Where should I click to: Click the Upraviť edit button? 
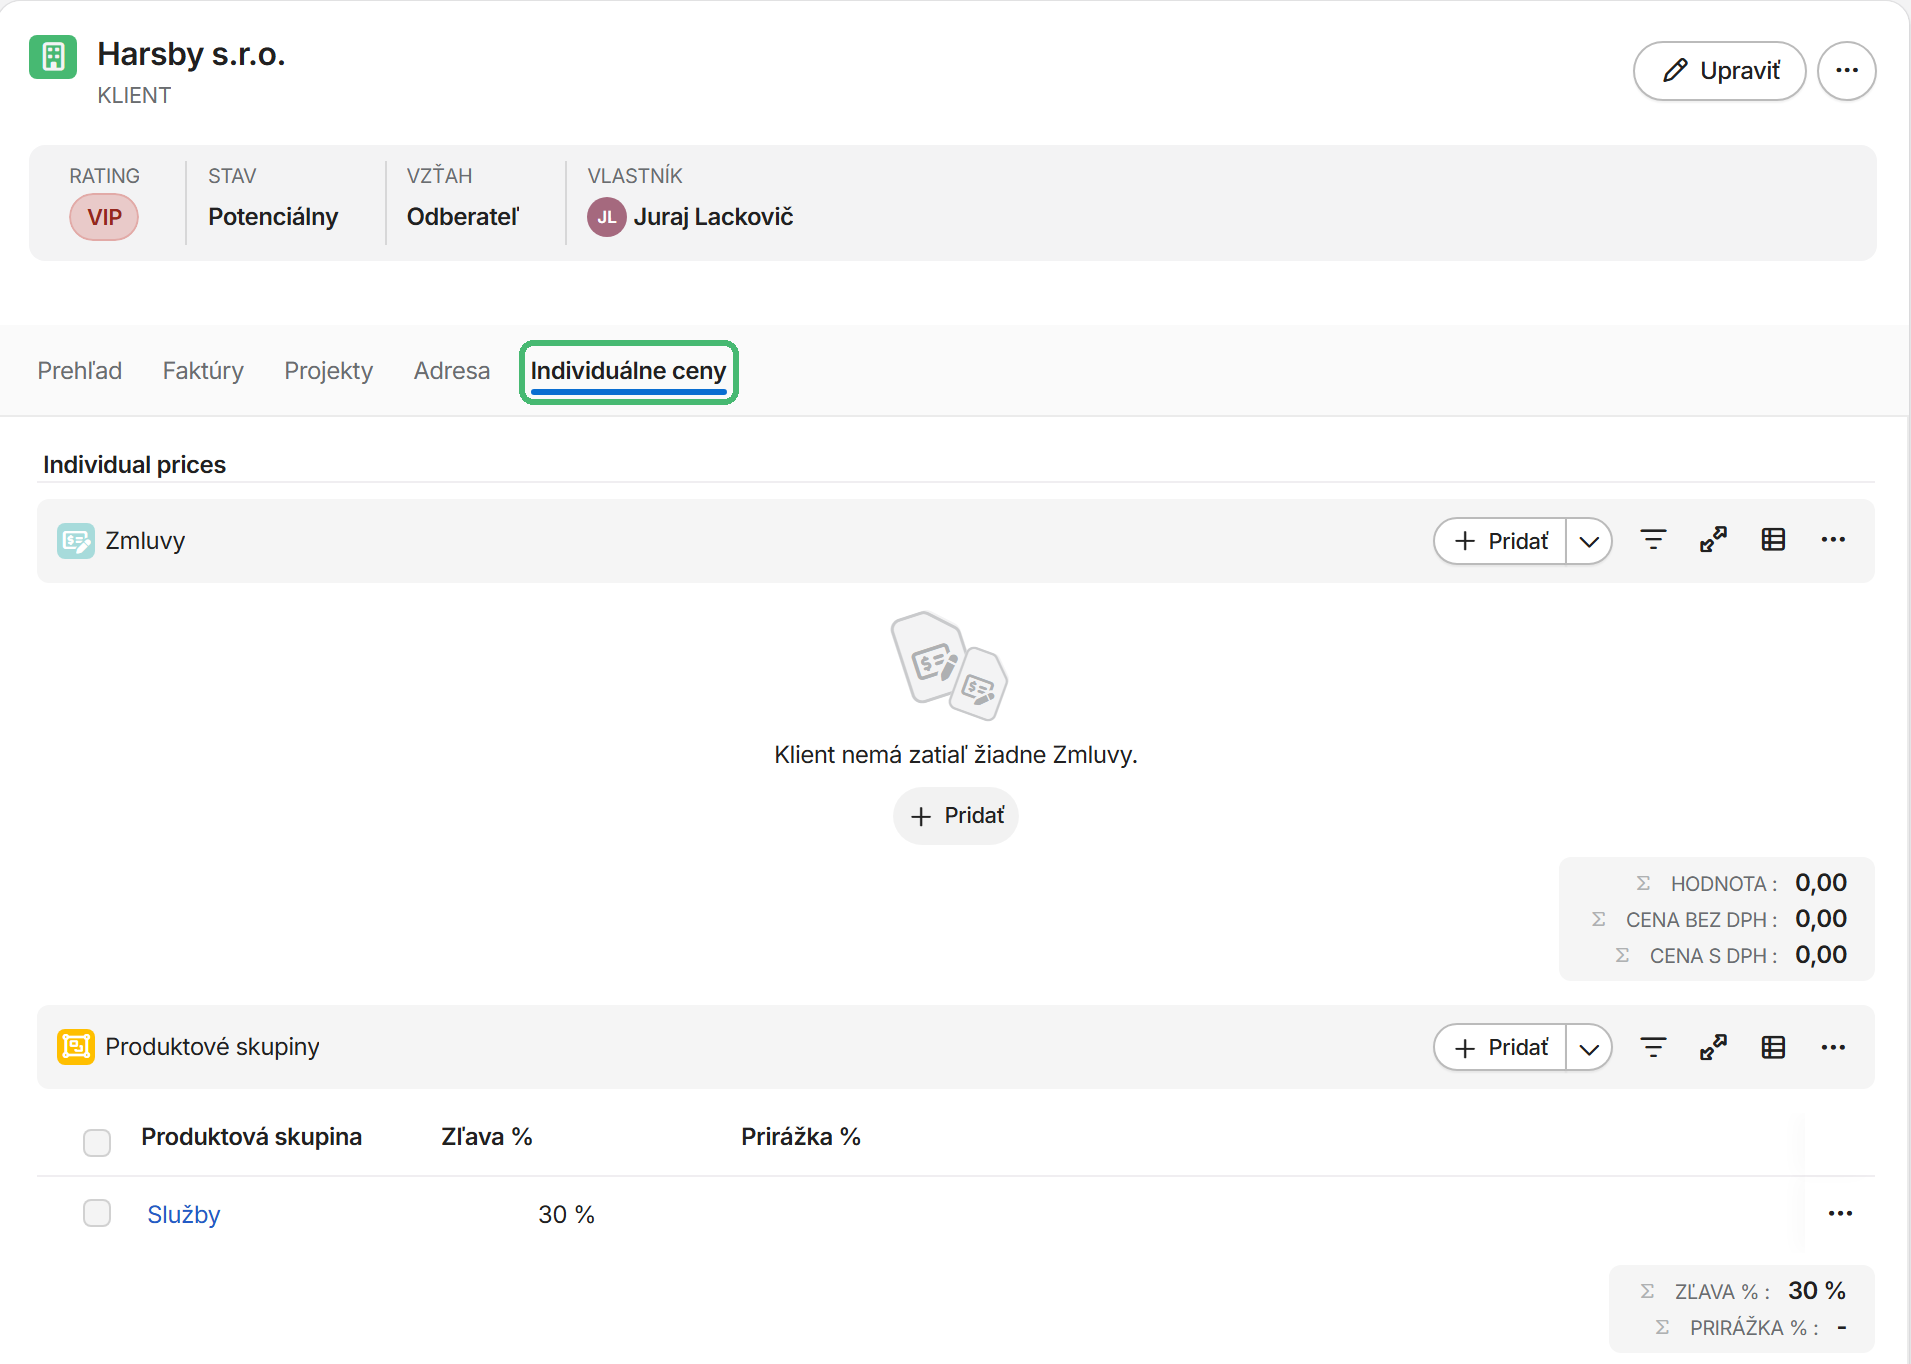[x=1719, y=71]
